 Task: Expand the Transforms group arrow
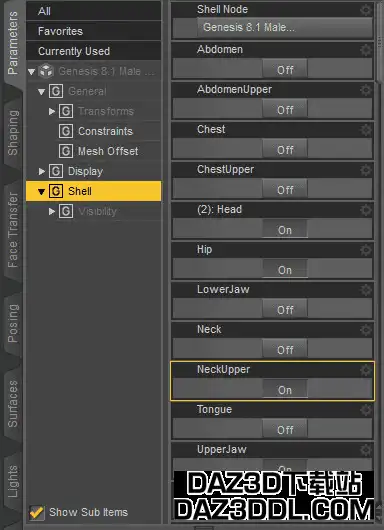pyautogui.click(x=52, y=111)
